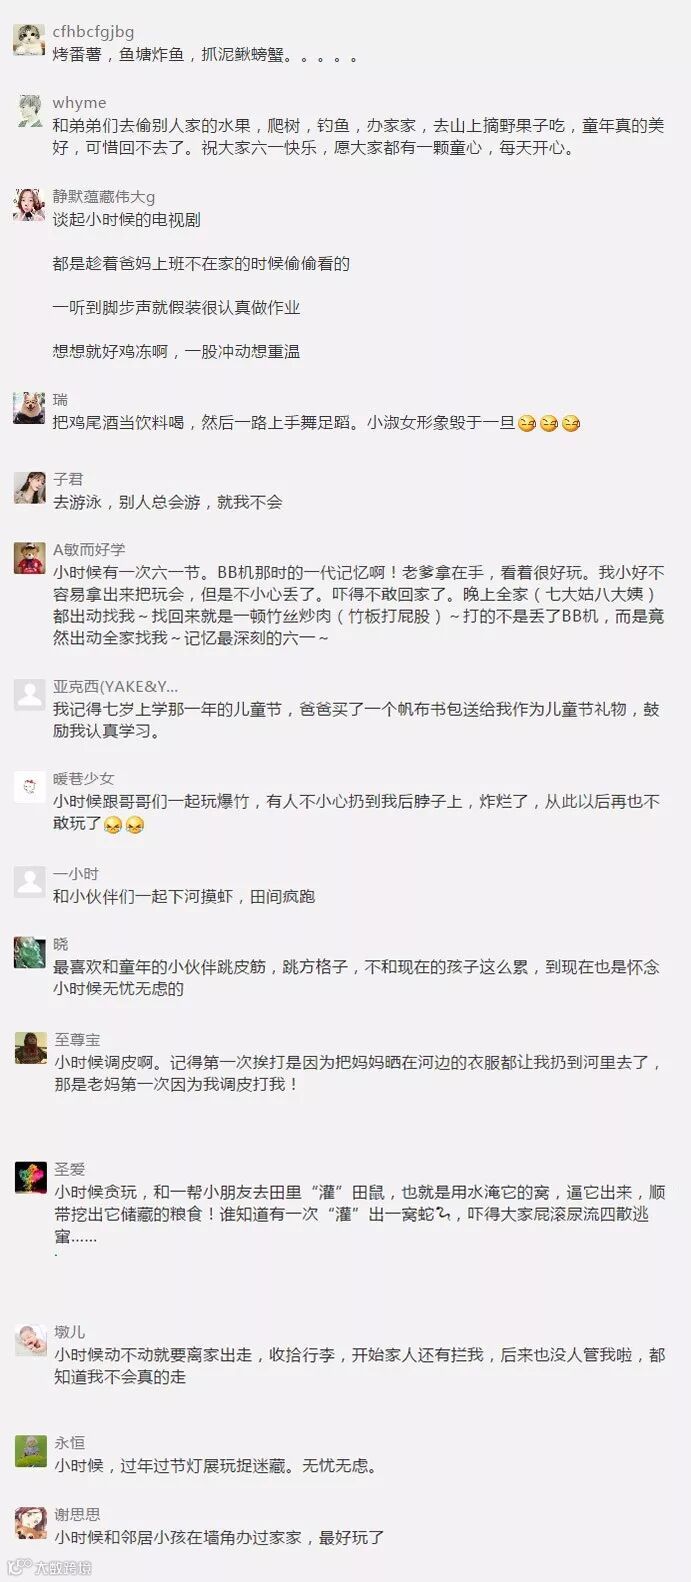The width and height of the screenshot is (691, 1582).
Task: Open 至尊宝's avatar picture
Action: [x=30, y=1048]
